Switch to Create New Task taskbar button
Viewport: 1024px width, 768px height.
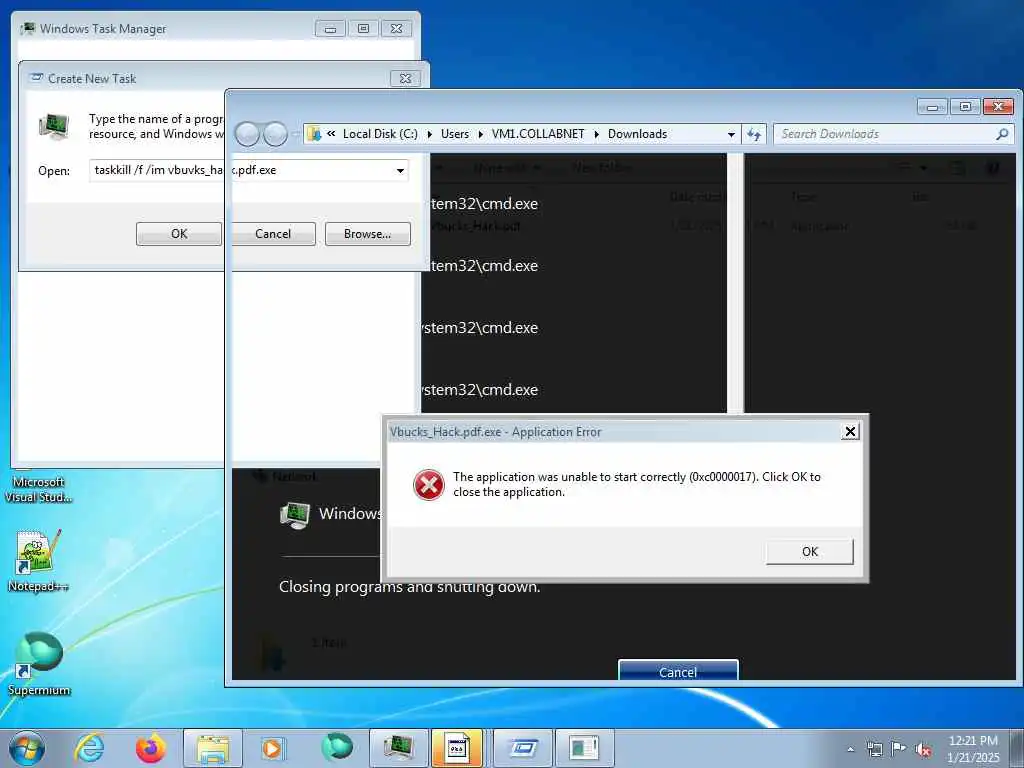(x=523, y=748)
